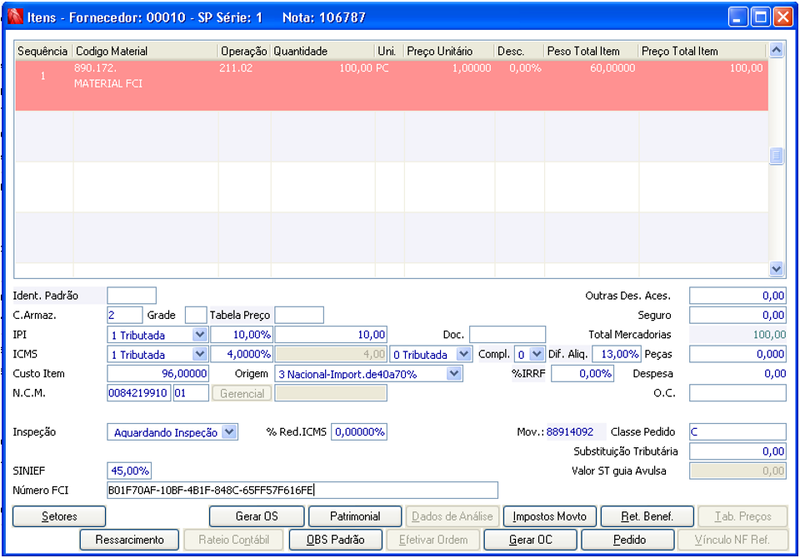The width and height of the screenshot is (800, 558).
Task: Click the N.C.M. code field 0084219910
Action: click(139, 393)
